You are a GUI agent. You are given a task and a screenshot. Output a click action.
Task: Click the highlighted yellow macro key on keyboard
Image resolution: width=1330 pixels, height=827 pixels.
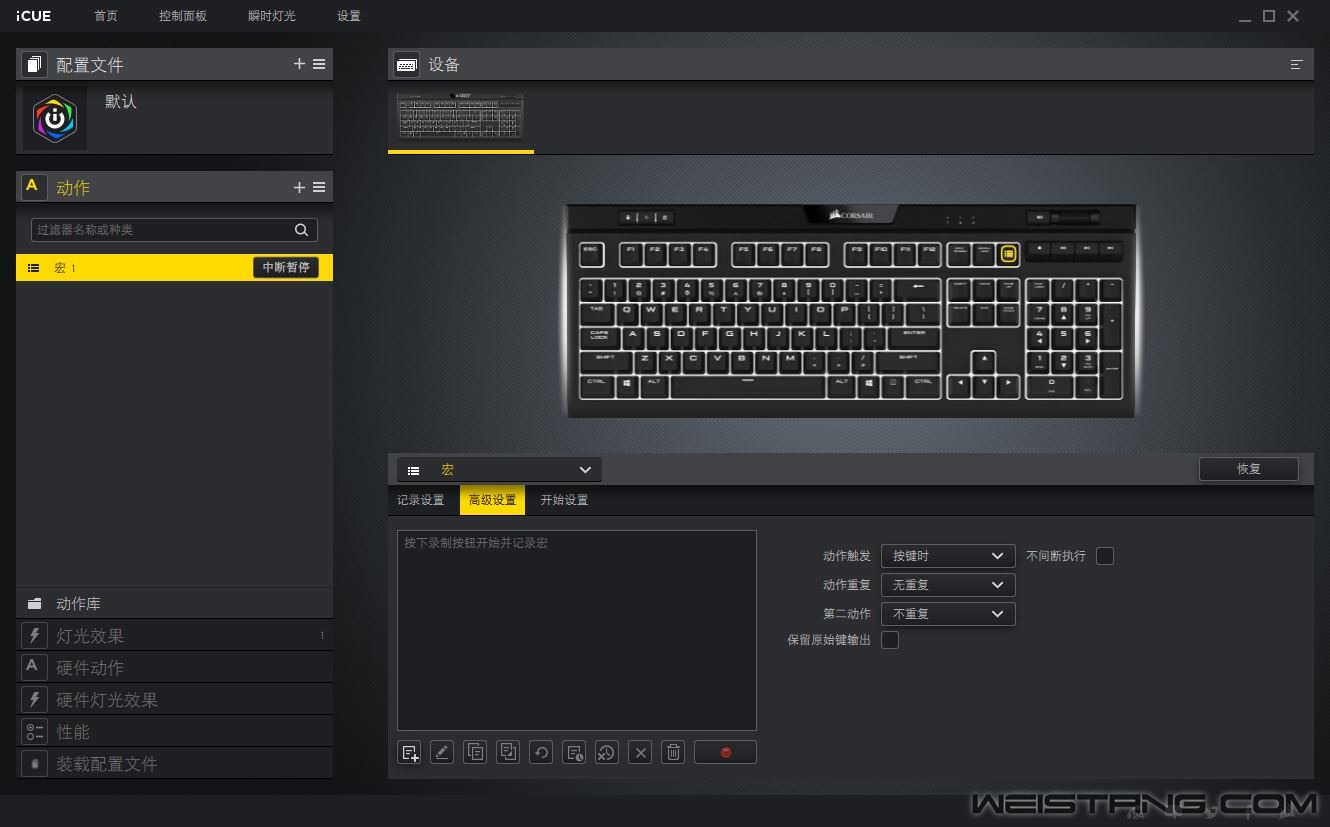click(x=1008, y=254)
